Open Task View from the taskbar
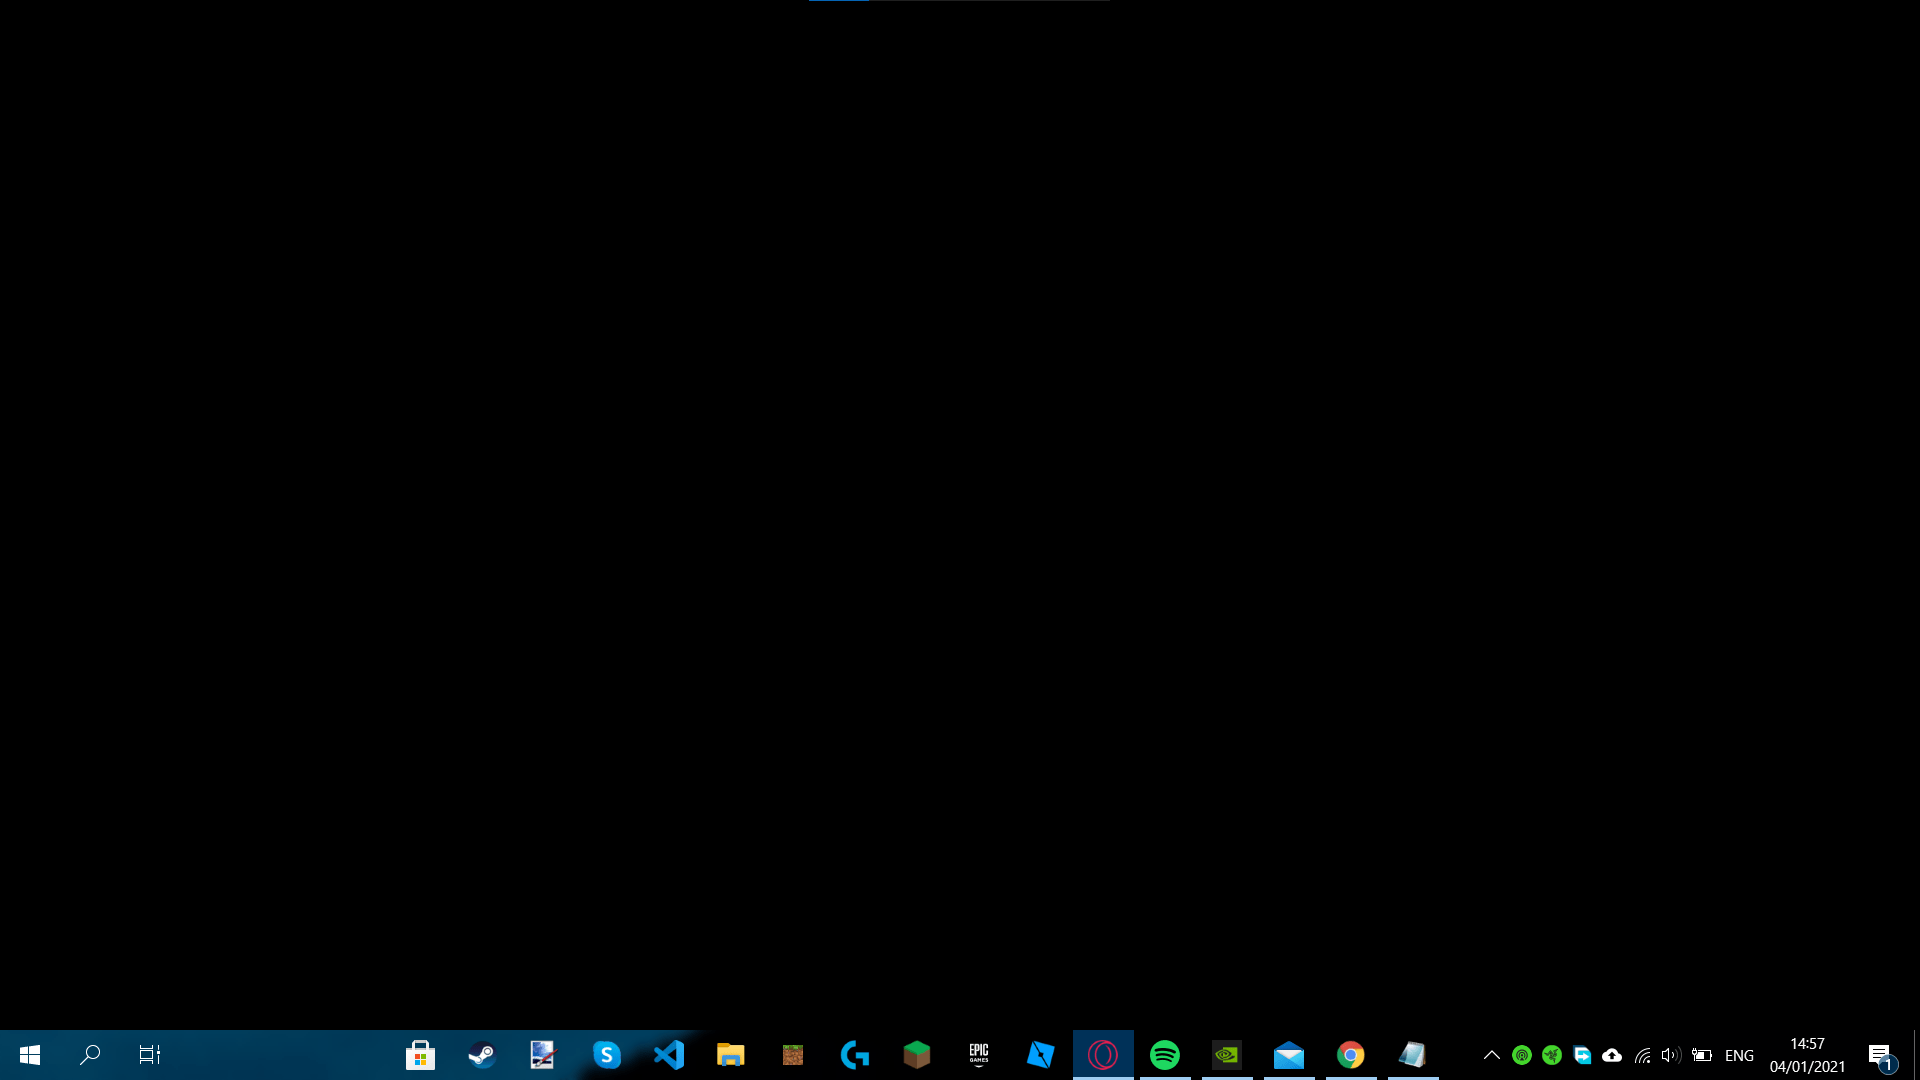Screen dimensions: 1920x1080 (150, 1055)
